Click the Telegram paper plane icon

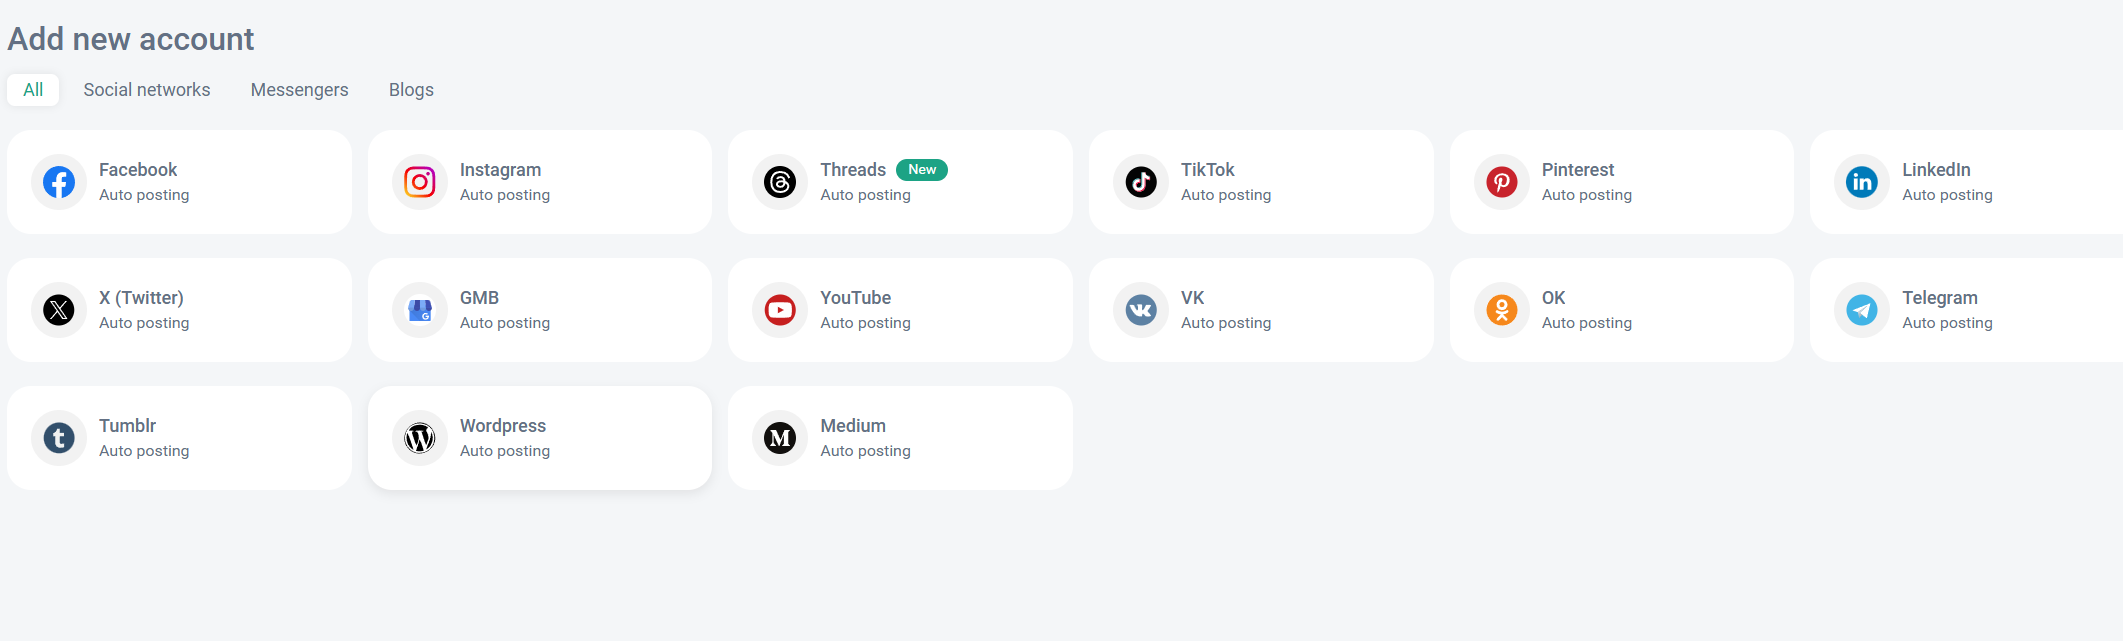point(1862,310)
